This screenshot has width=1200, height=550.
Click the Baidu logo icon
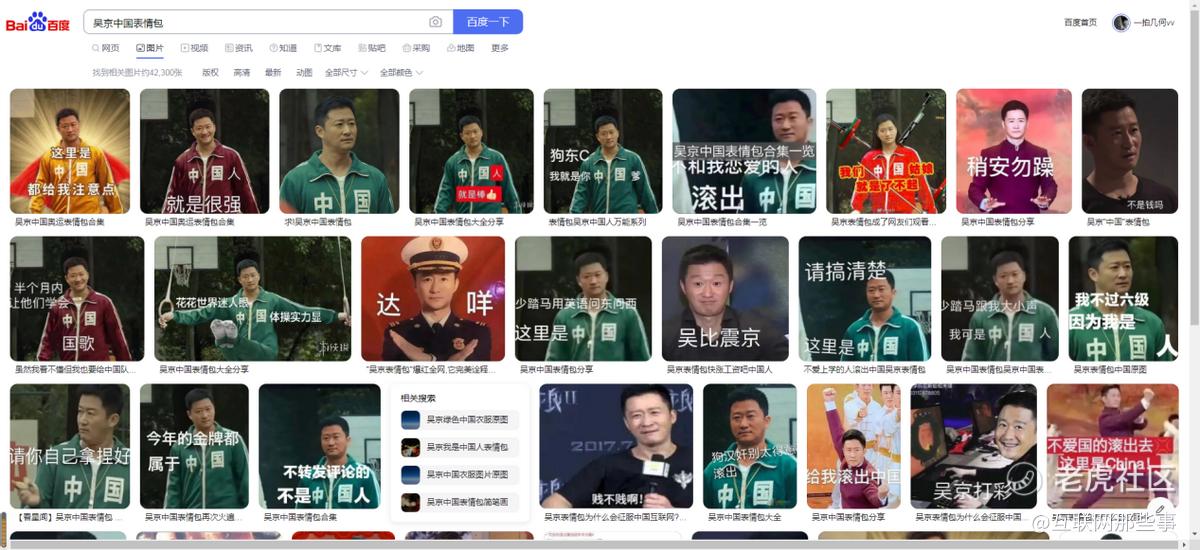(38, 22)
